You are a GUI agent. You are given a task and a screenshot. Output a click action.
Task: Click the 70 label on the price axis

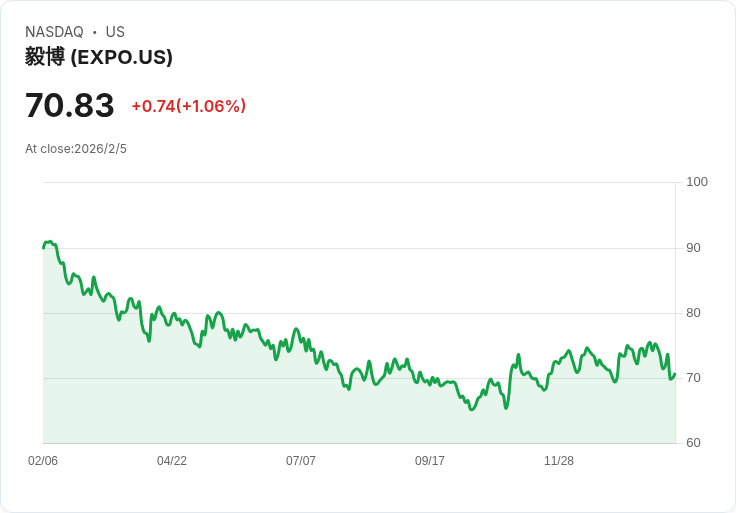point(694,378)
